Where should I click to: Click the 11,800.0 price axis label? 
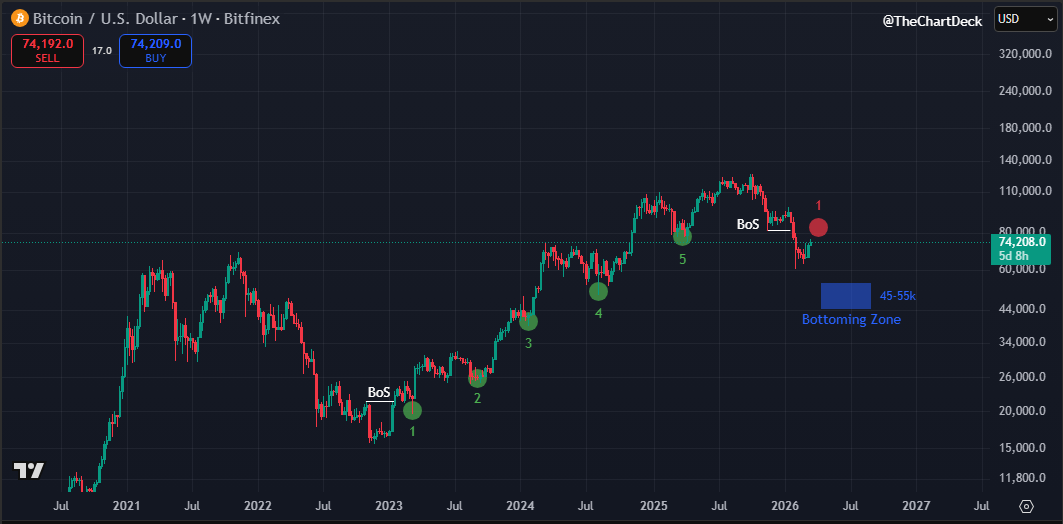1023,479
